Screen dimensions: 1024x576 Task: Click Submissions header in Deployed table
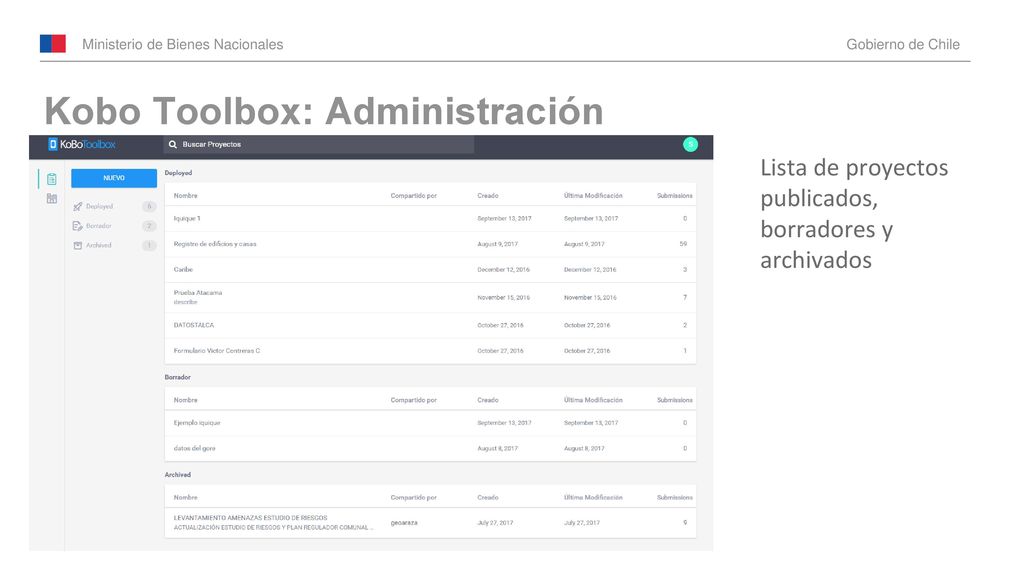click(675, 196)
